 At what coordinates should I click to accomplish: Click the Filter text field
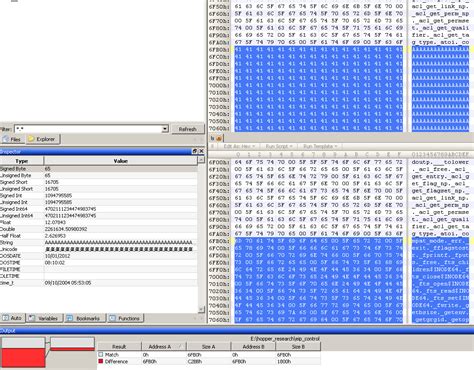[88, 129]
